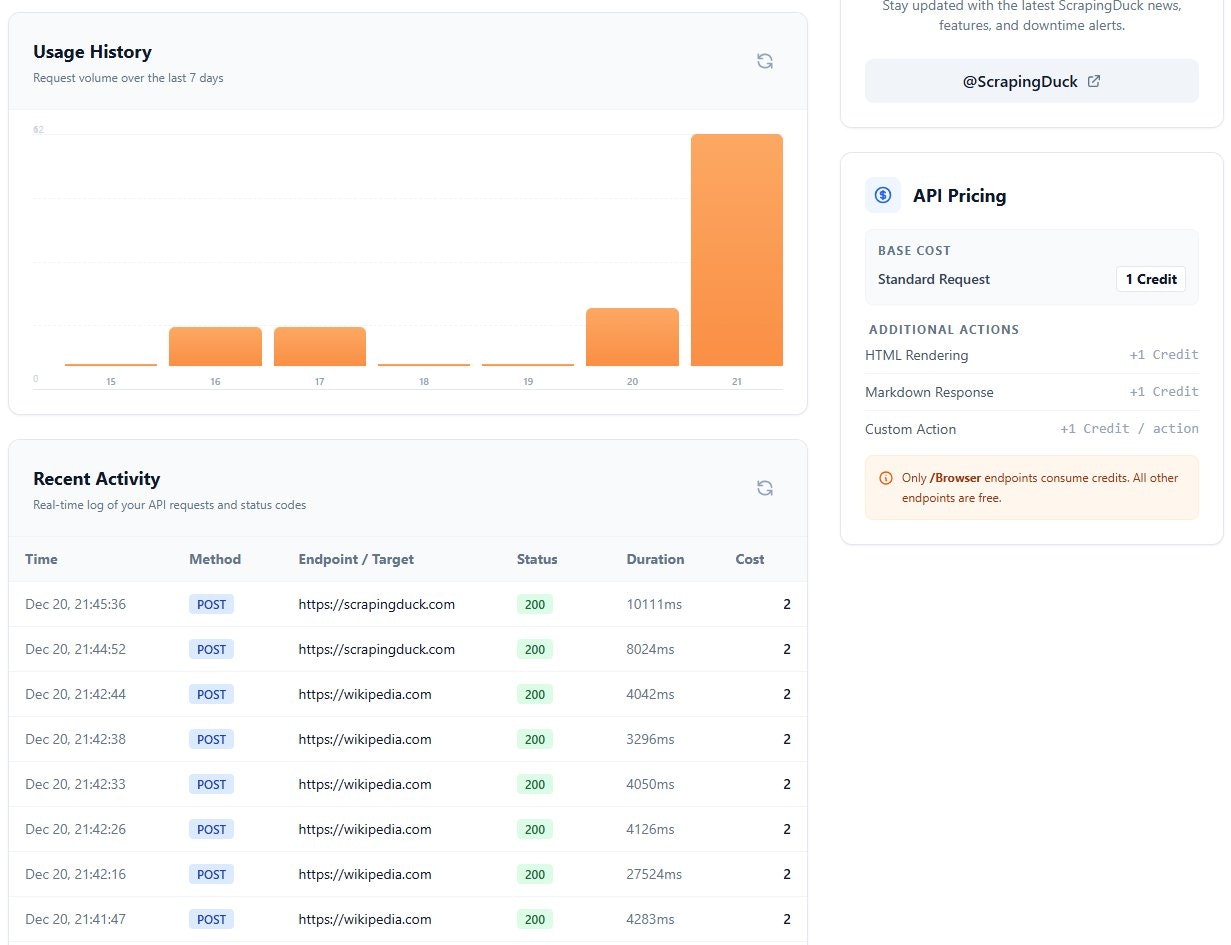Select the row timestamped Dec 20, 21:44:52
Screen dimensions: 1231x945
(408, 649)
